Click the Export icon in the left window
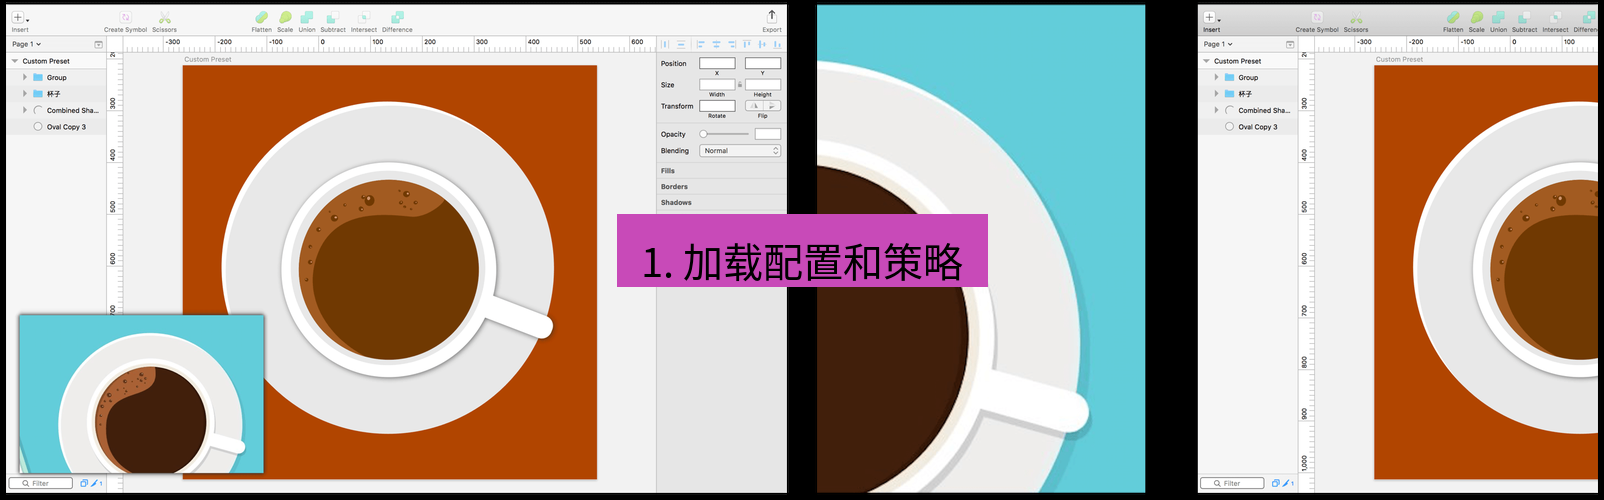Viewport: 1604px width, 500px height. (772, 16)
